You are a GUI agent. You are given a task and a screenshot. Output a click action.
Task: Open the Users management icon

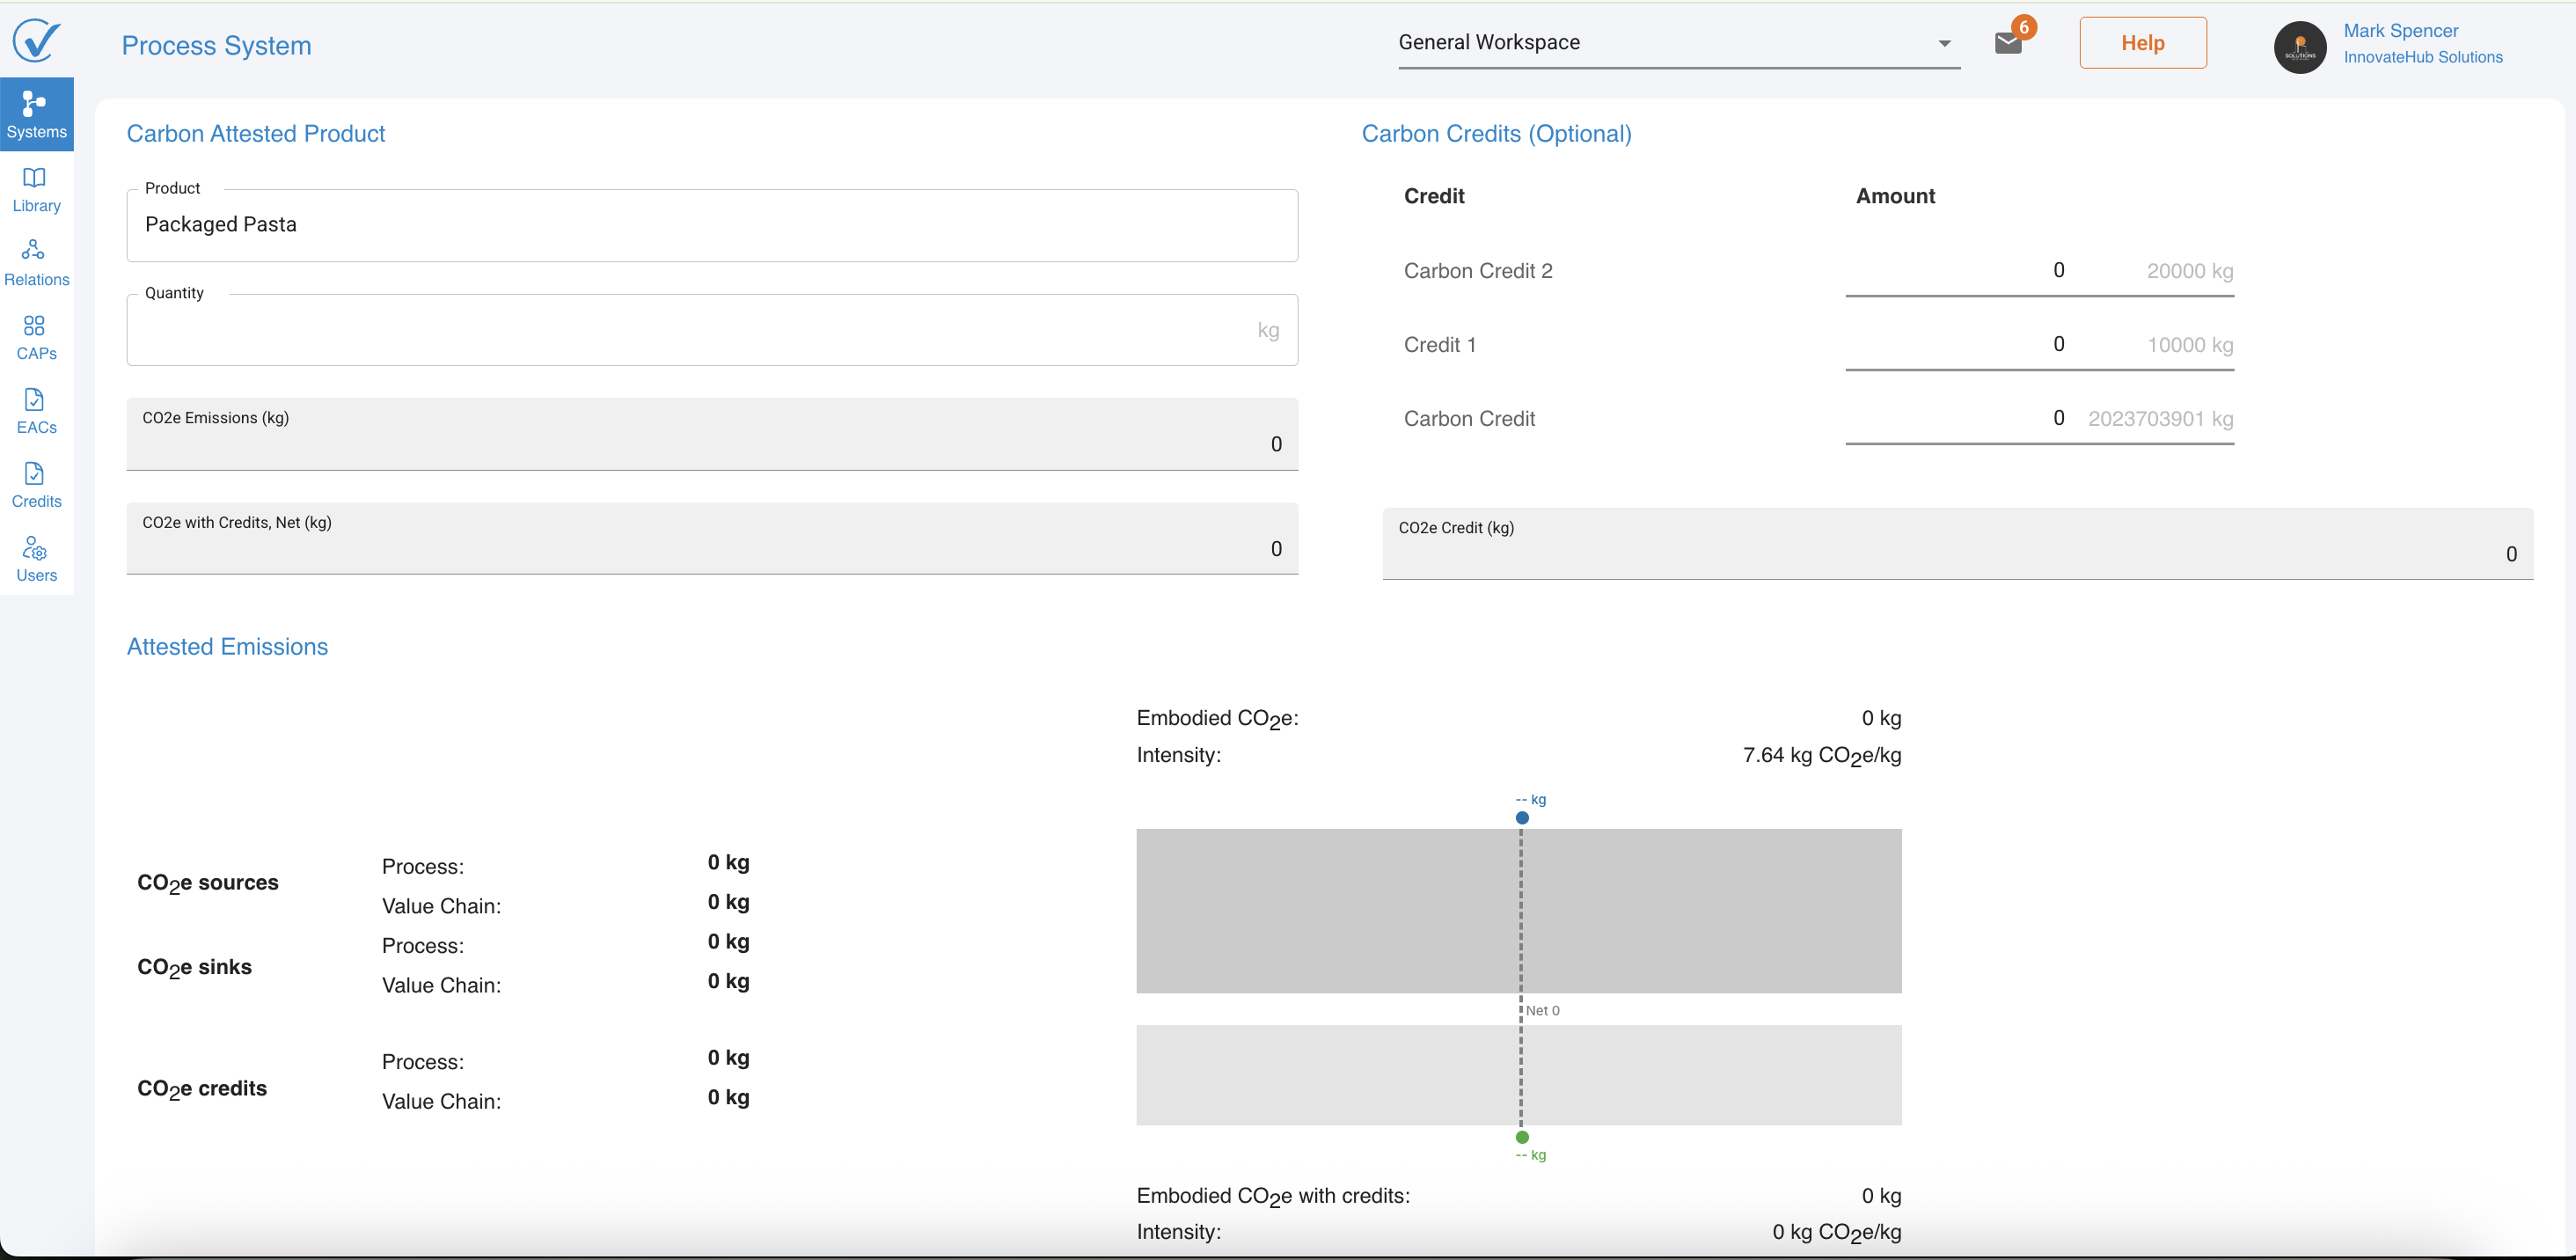[36, 559]
